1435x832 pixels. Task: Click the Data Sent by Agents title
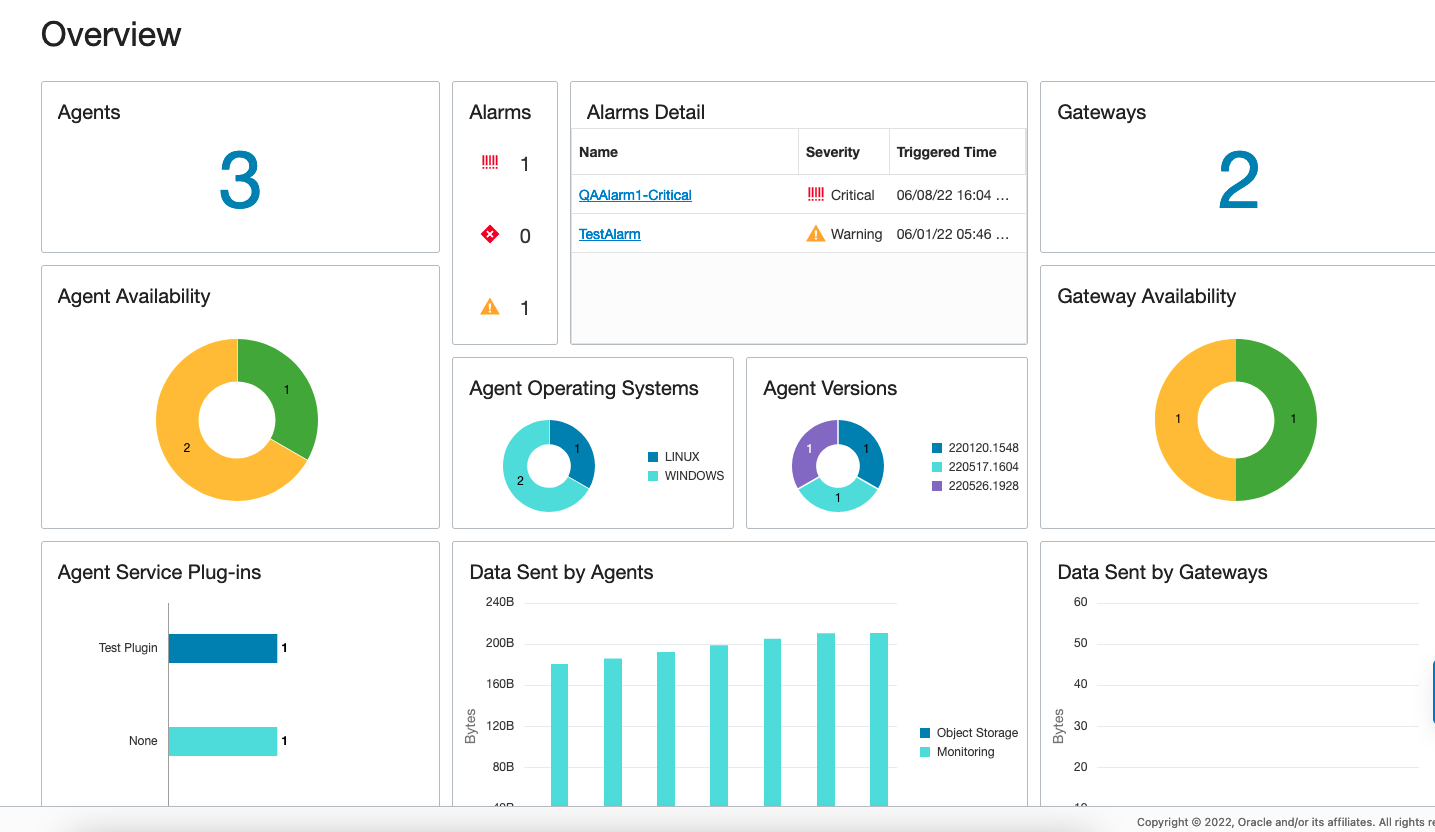point(561,572)
